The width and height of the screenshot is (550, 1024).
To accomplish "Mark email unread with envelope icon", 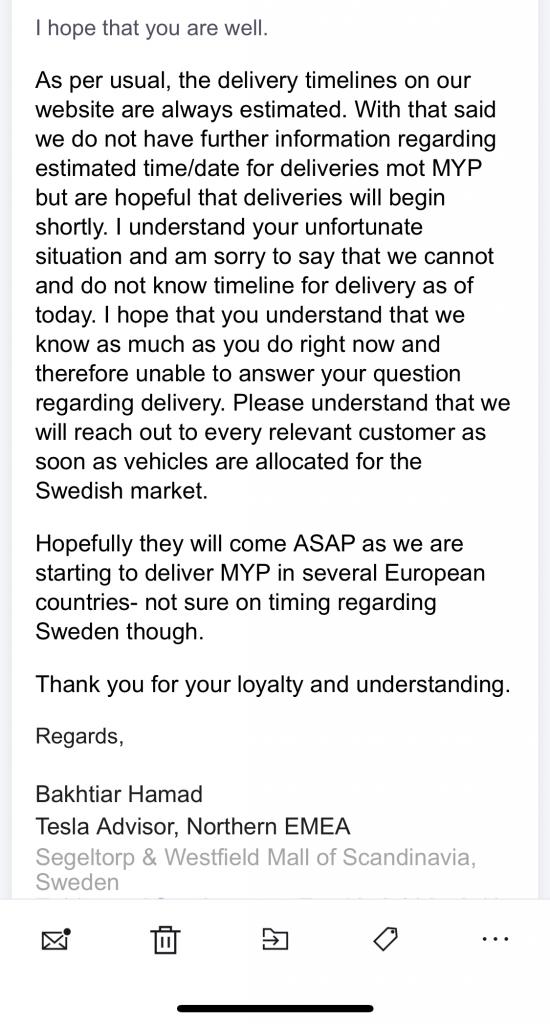I will [56, 939].
